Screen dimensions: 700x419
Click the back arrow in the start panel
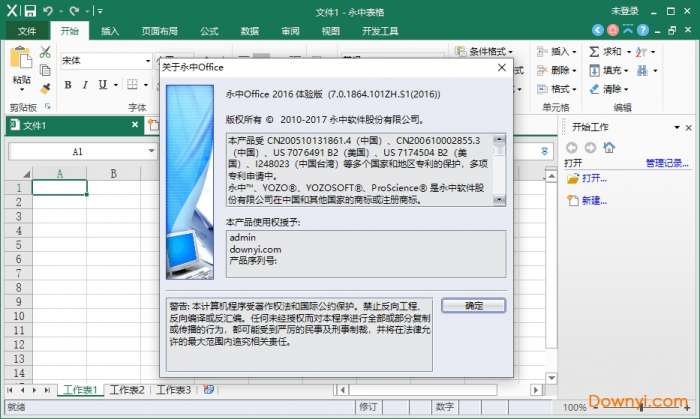click(x=572, y=148)
